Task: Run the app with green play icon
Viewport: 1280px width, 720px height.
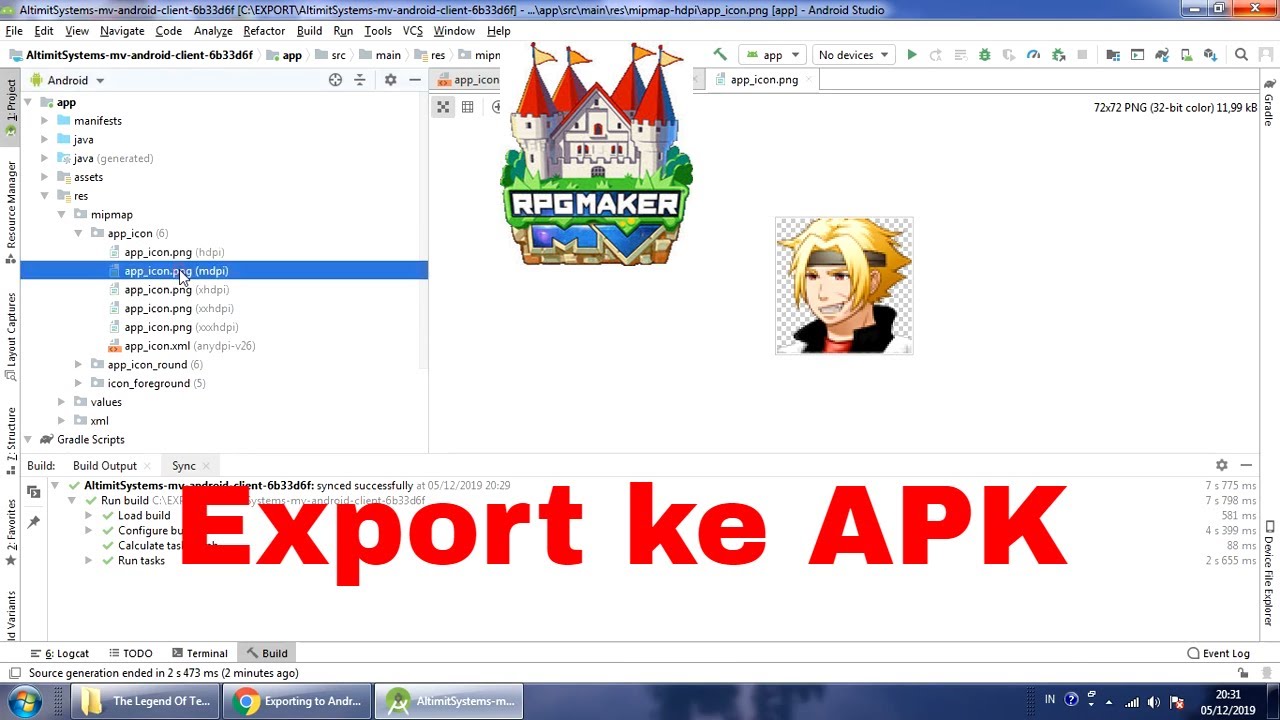Action: pyautogui.click(x=912, y=55)
